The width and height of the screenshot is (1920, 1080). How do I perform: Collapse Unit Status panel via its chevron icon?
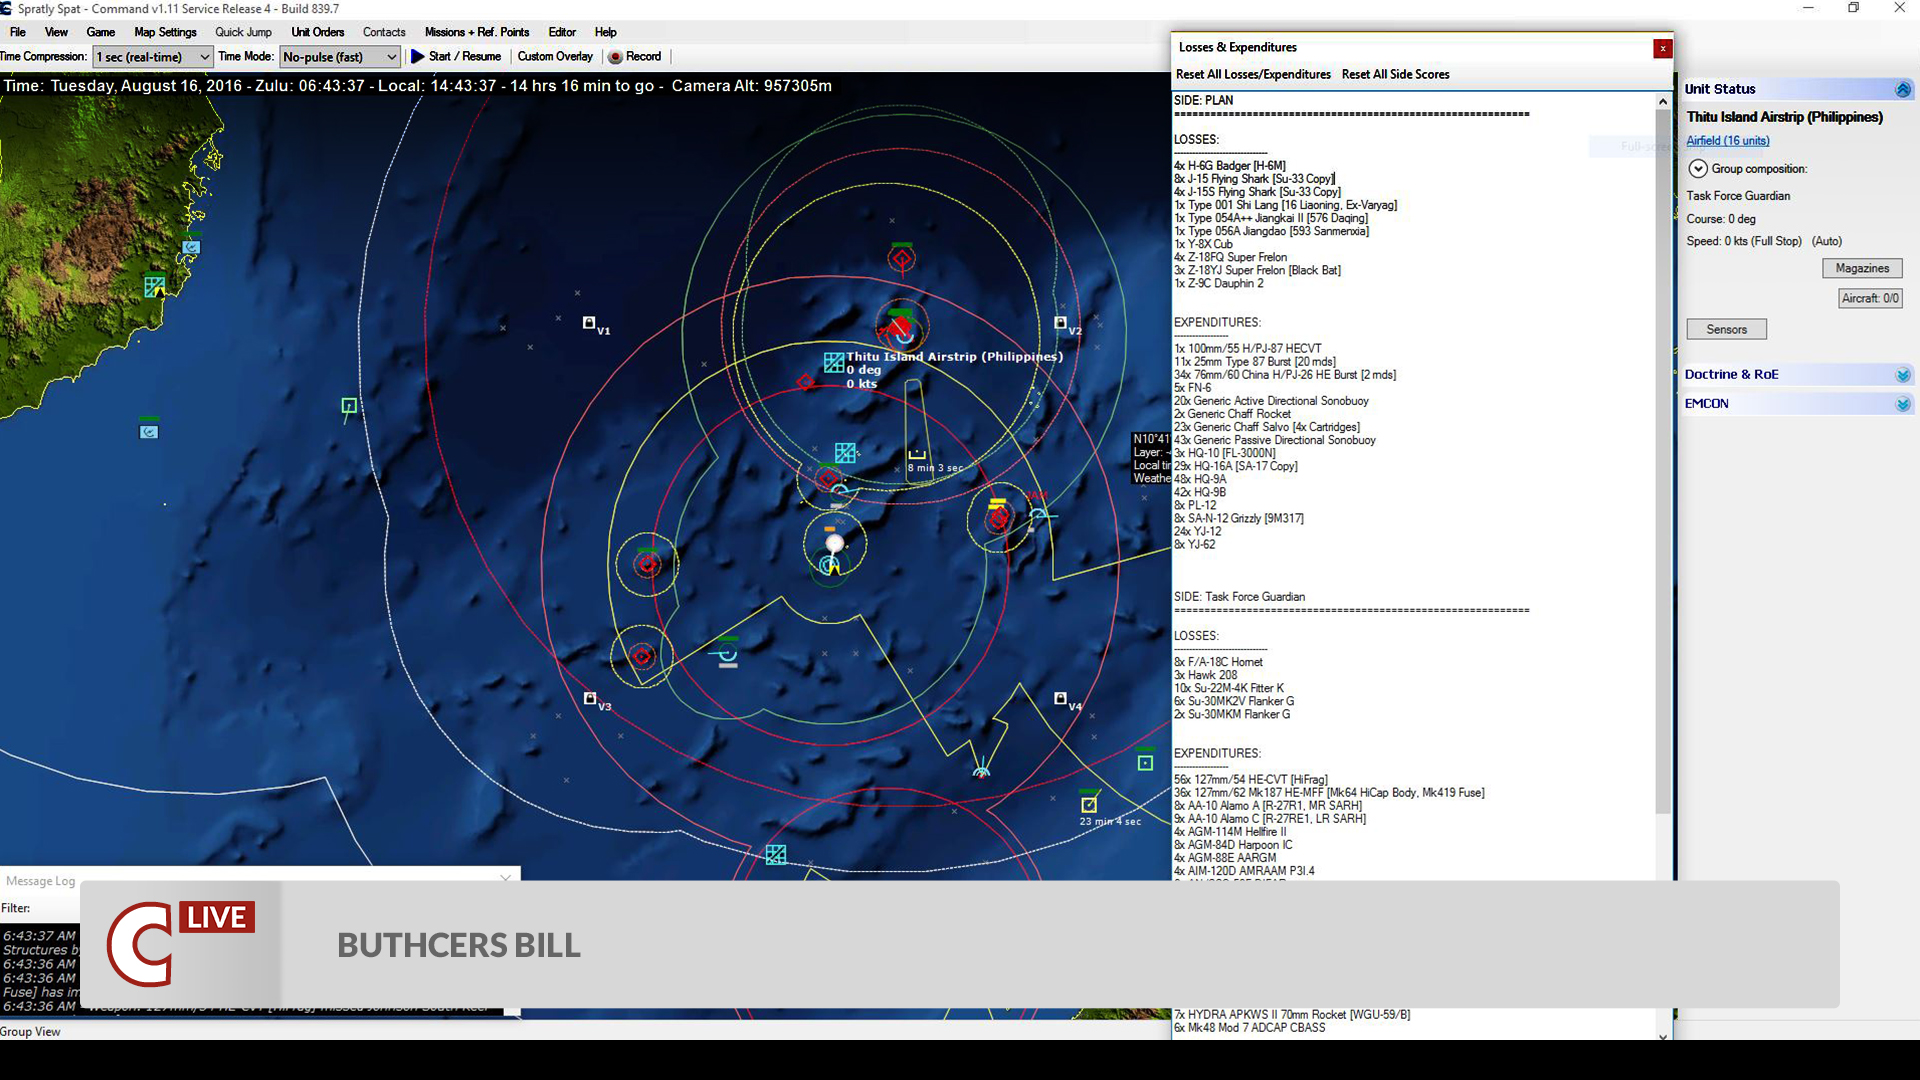(1903, 89)
